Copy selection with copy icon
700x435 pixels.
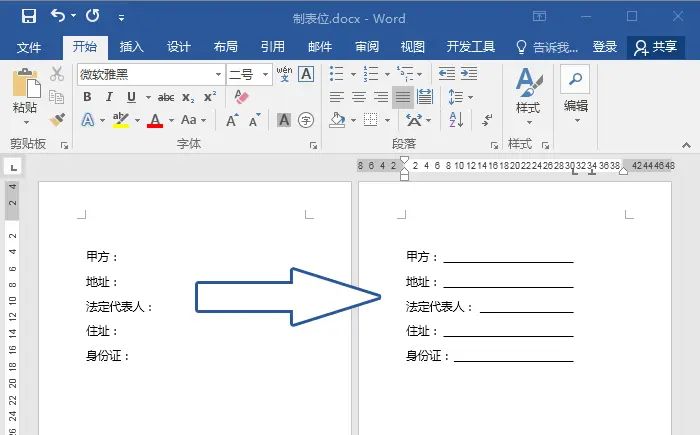(x=57, y=97)
